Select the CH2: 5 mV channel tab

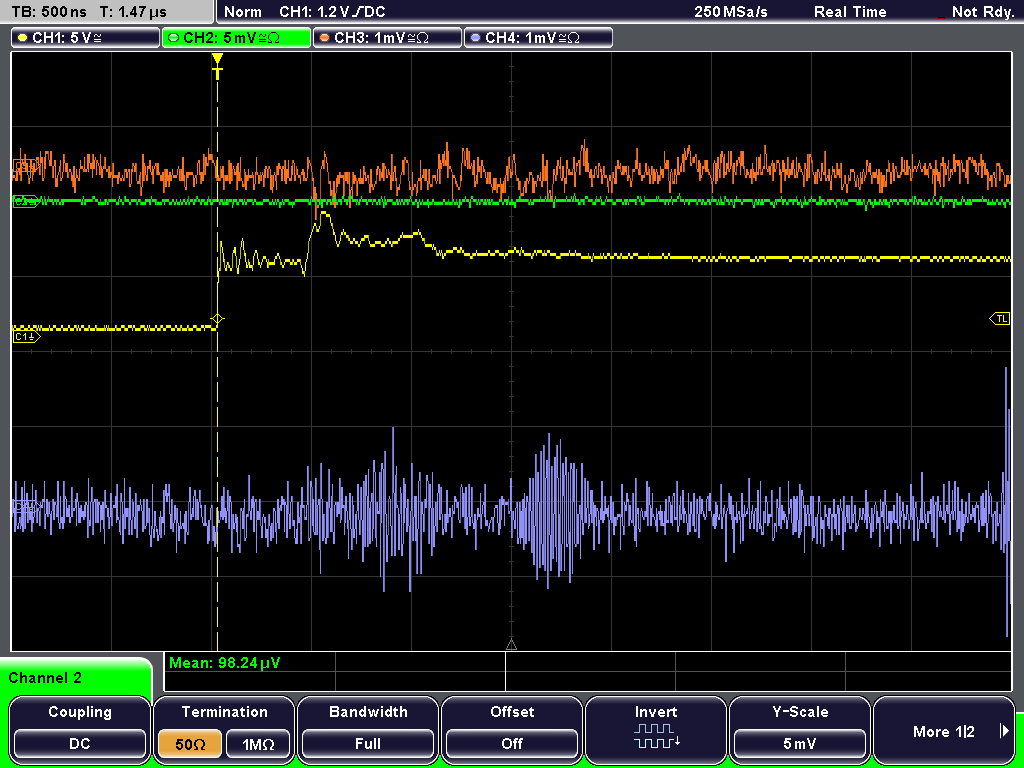click(x=236, y=38)
